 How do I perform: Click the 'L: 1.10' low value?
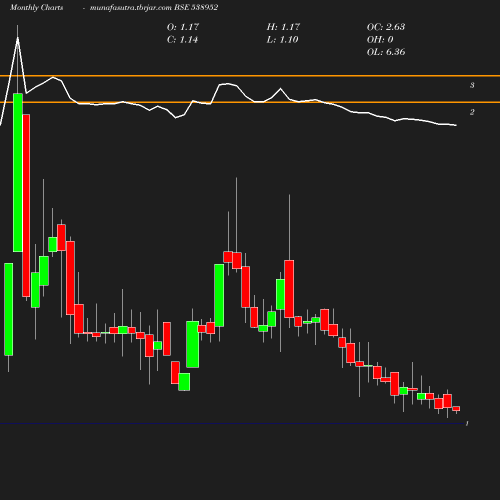point(282,40)
